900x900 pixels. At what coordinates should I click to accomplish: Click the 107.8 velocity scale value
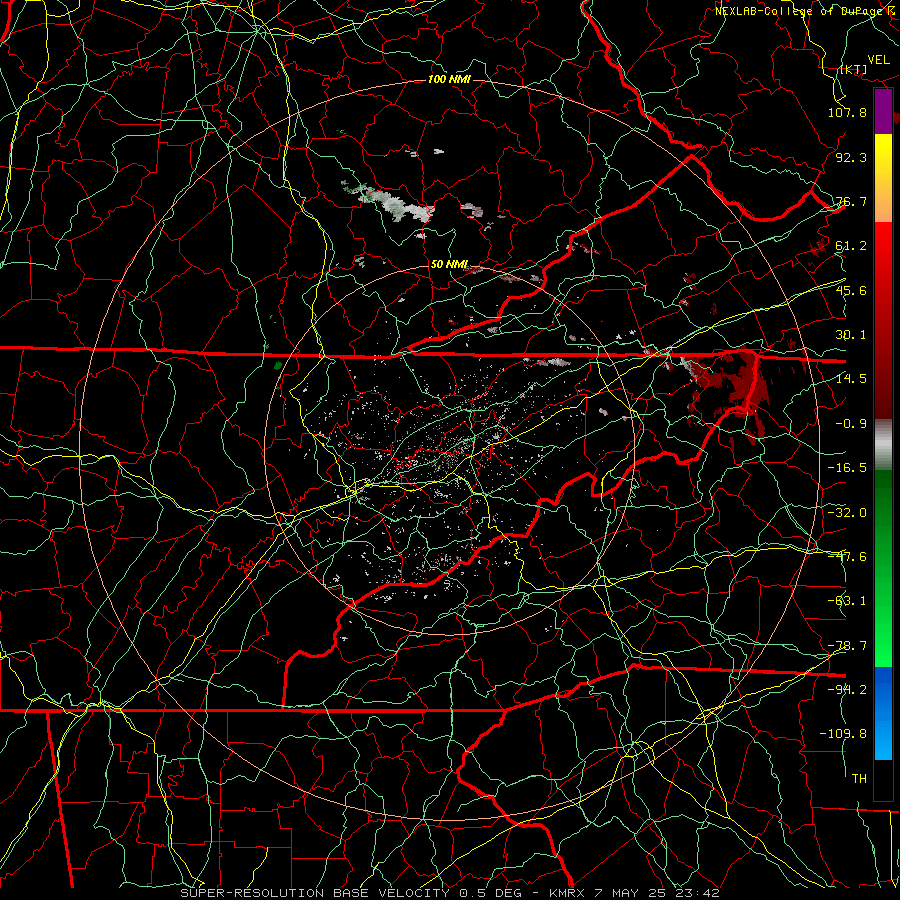coord(847,112)
